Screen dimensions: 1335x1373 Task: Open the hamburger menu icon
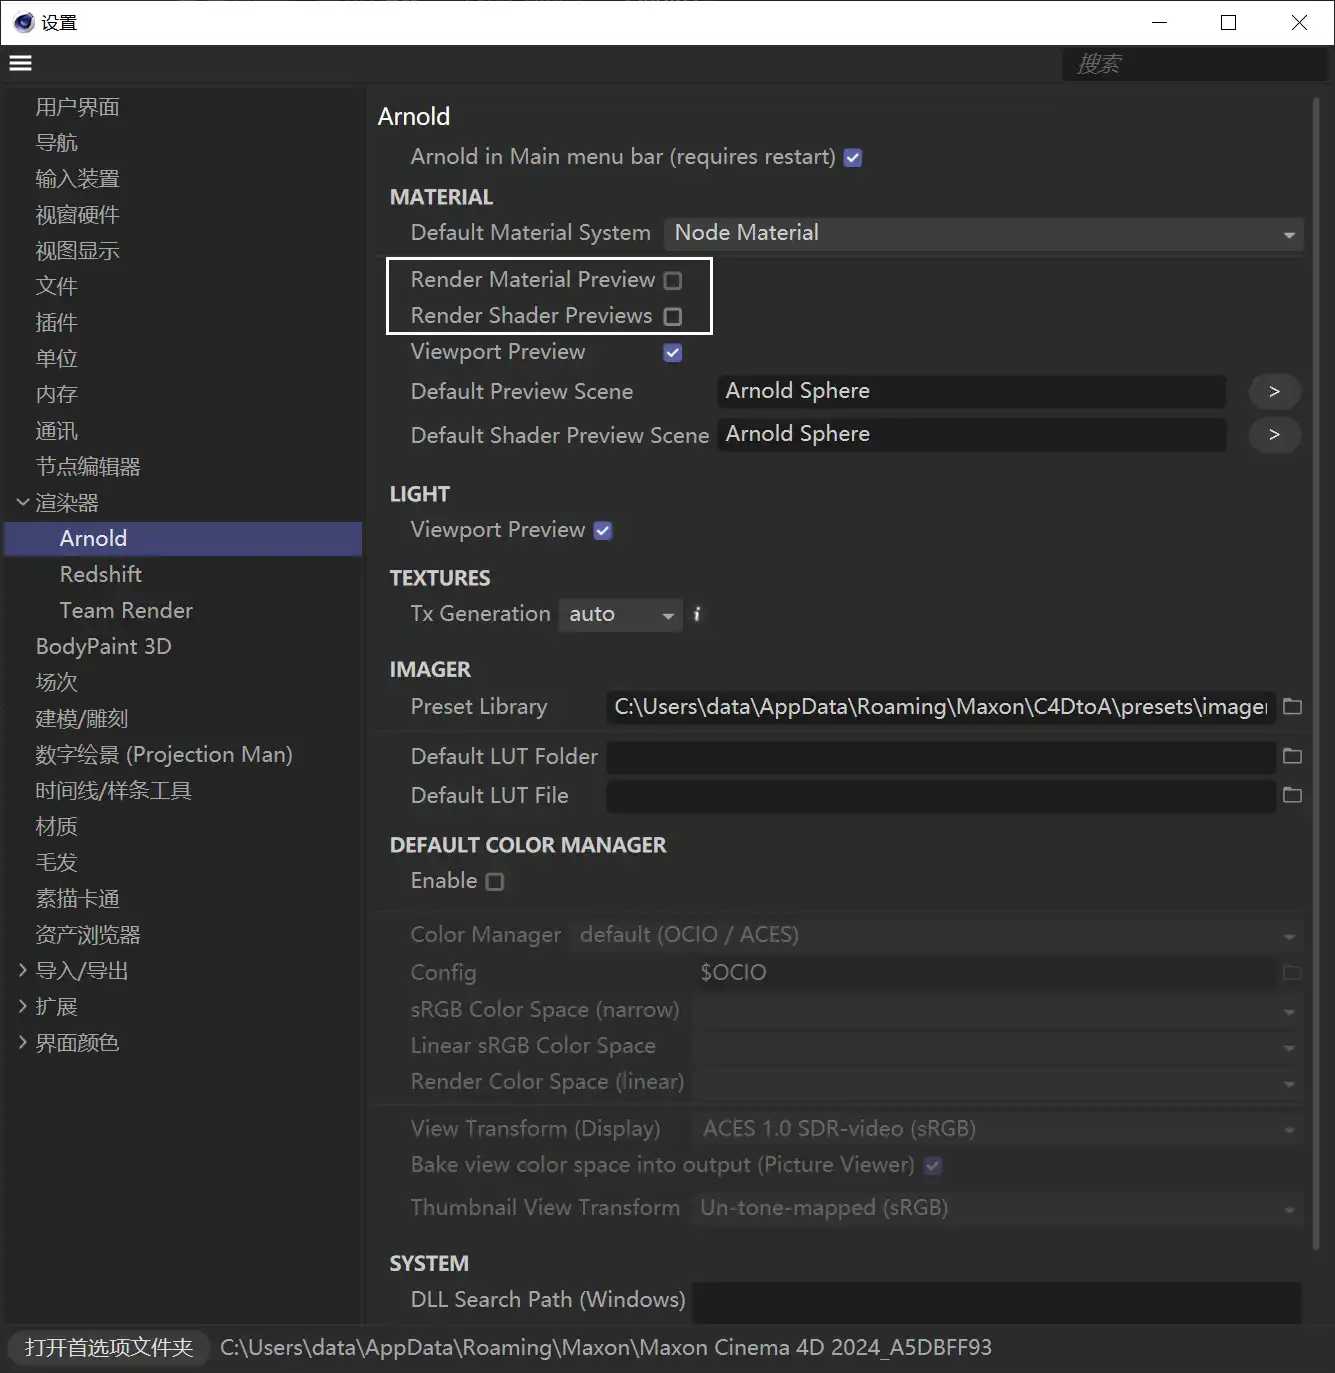click(x=20, y=63)
